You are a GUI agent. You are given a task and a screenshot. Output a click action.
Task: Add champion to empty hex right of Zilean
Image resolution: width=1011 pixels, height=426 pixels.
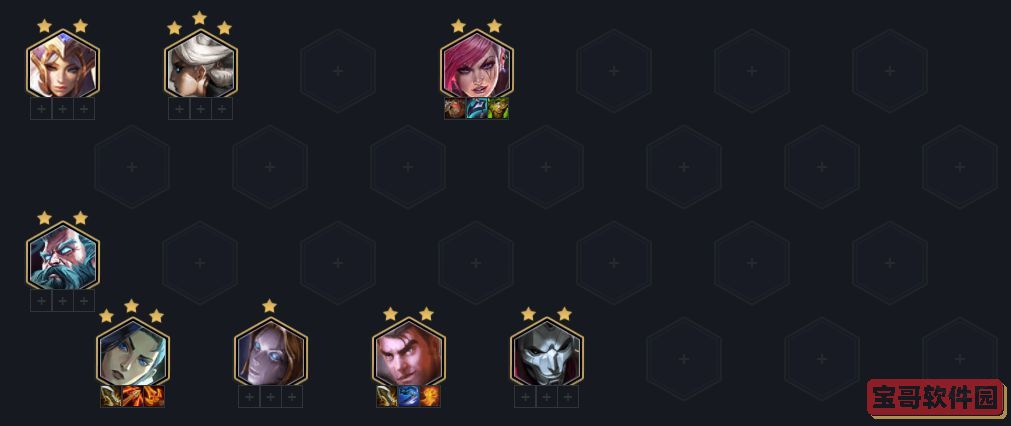(x=200, y=263)
